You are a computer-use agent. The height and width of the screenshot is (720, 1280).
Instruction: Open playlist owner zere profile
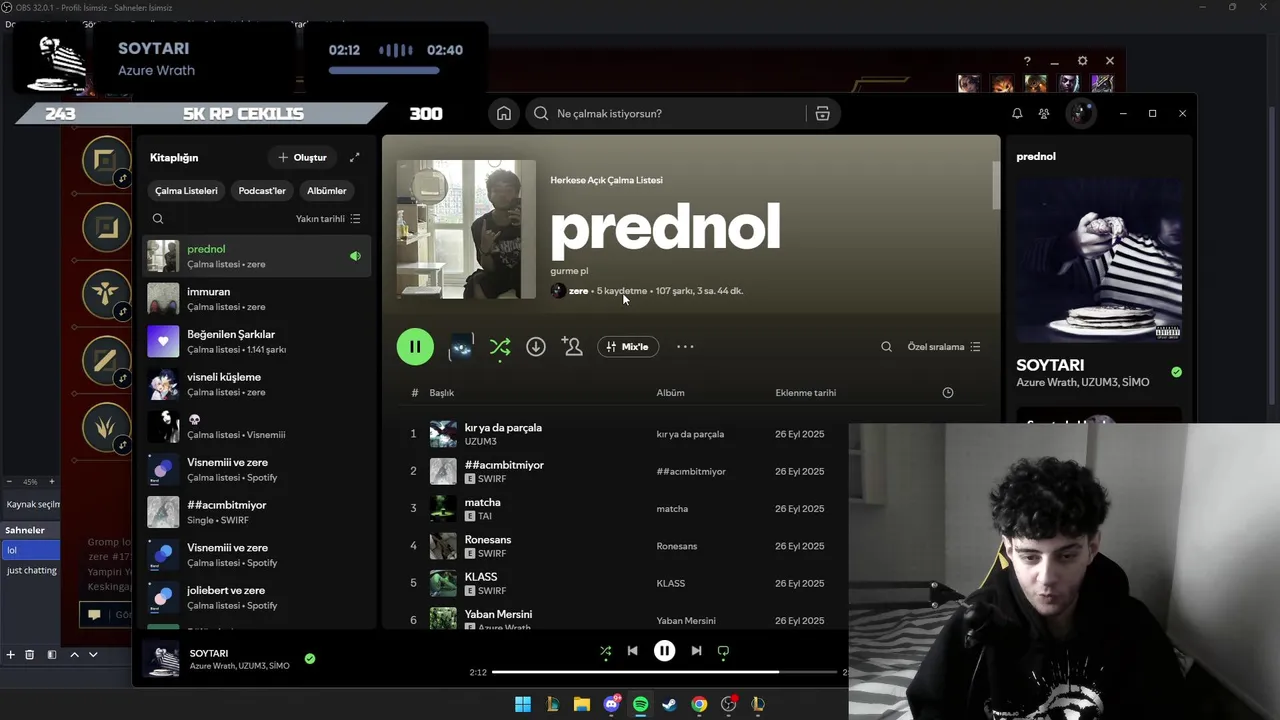click(x=578, y=291)
